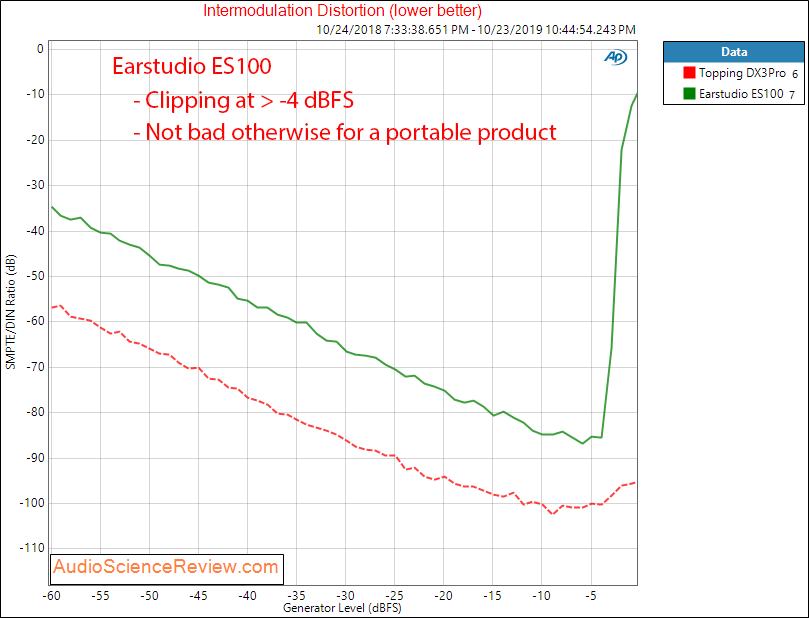Click the -80 tick on the vertical axis

36,412
